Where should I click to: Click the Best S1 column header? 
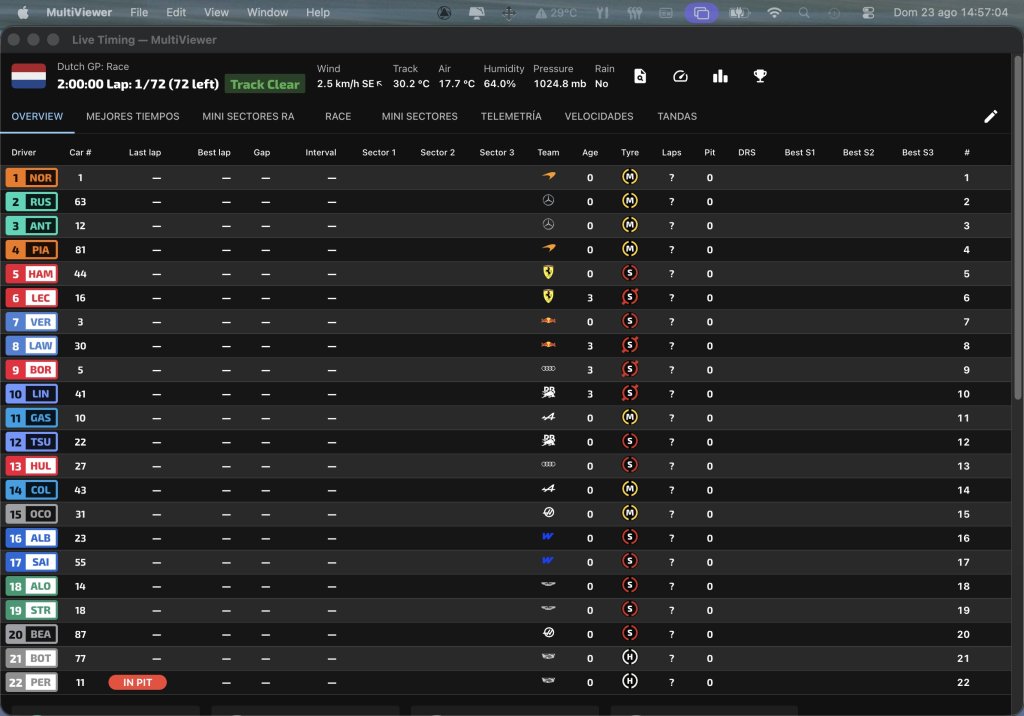pos(799,152)
